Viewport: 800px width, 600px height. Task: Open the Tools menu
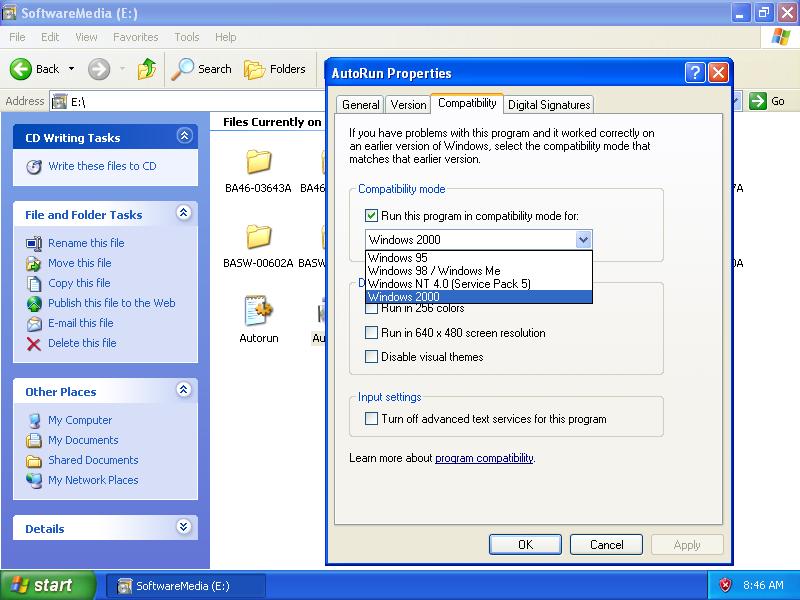[x=187, y=37]
